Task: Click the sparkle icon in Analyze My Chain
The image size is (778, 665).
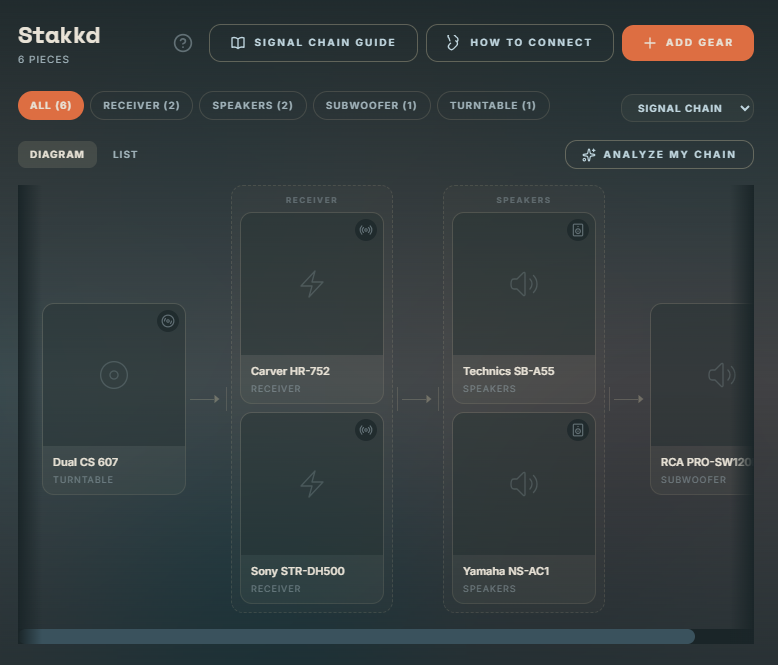Action: click(589, 155)
